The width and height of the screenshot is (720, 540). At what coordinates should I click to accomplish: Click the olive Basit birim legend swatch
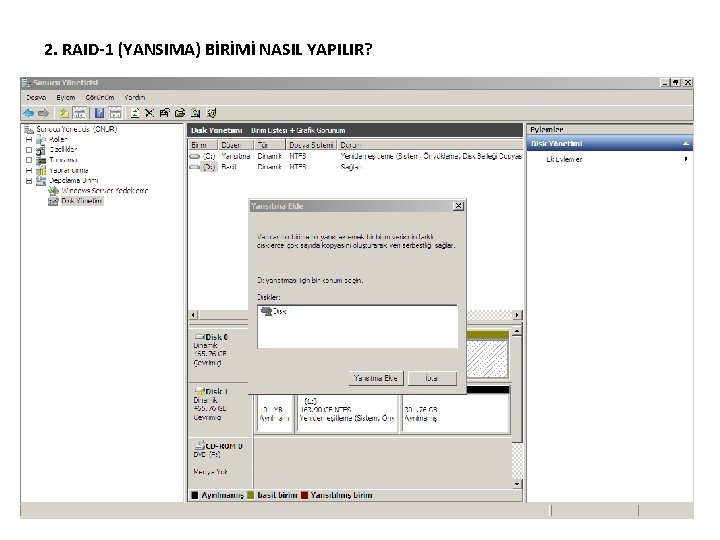point(250,495)
